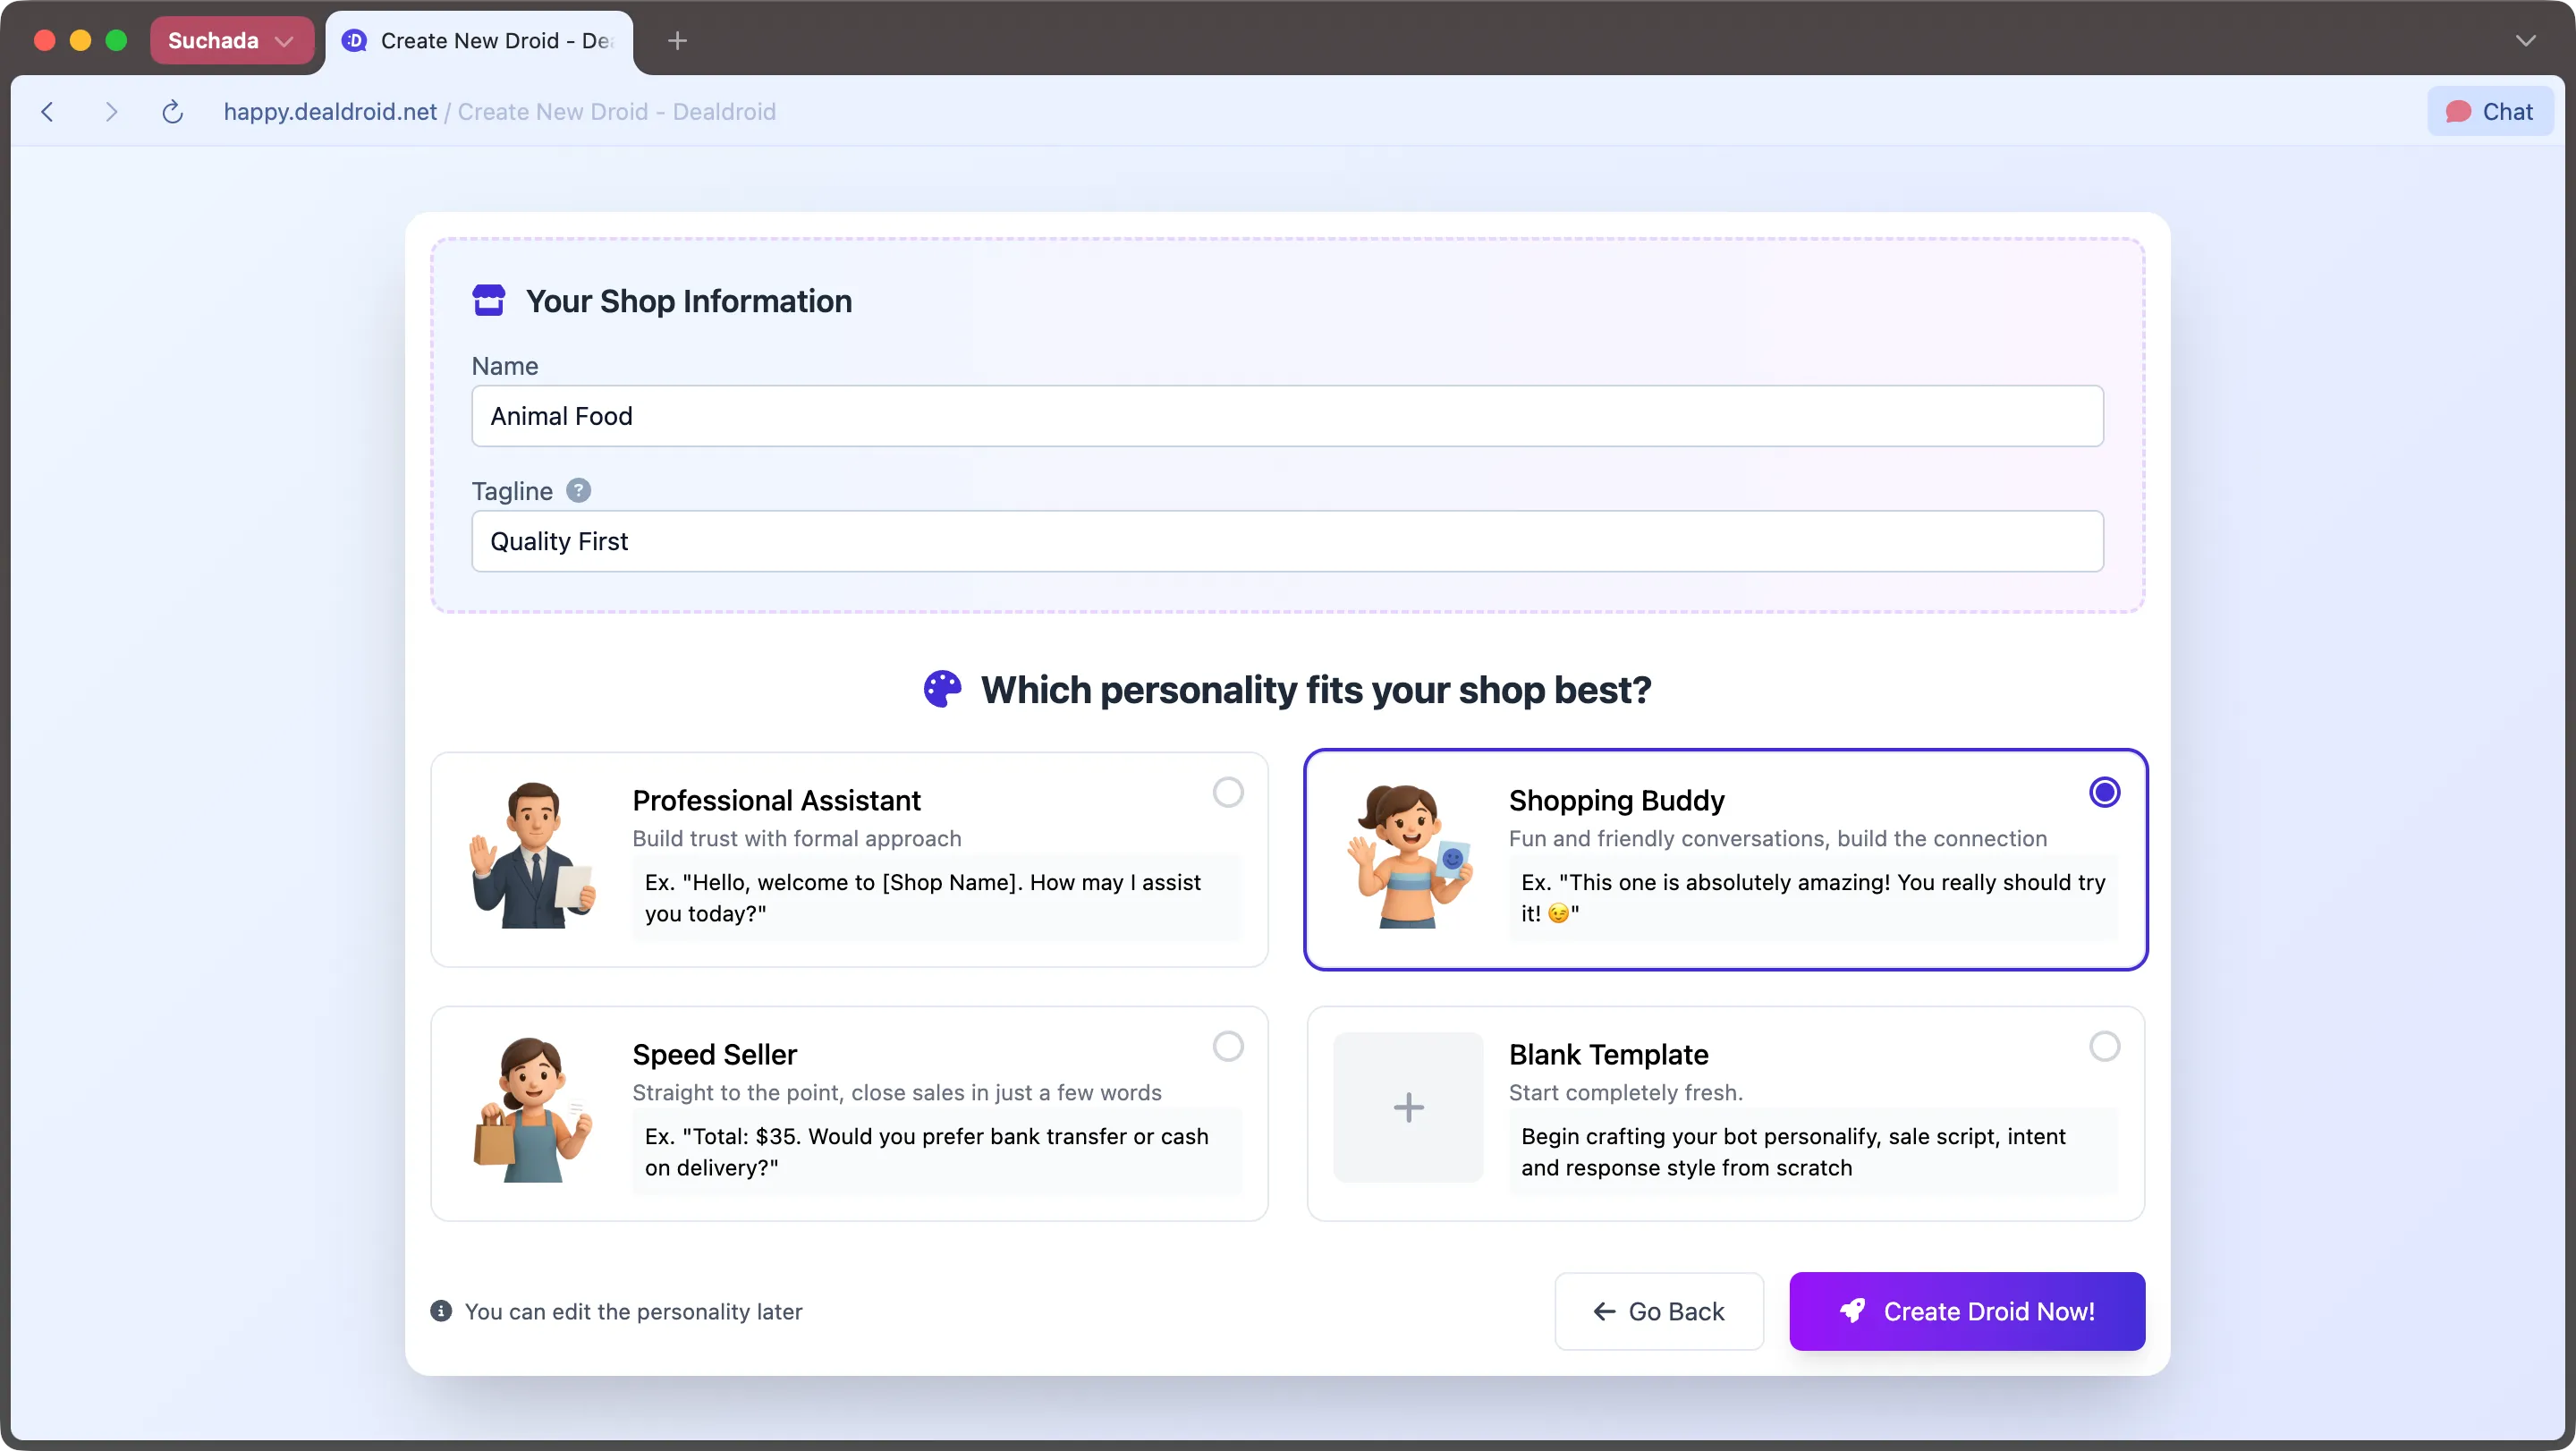Viewport: 2576px width, 1451px height.
Task: Click the info icon beside edit note
Action: coord(441,1311)
